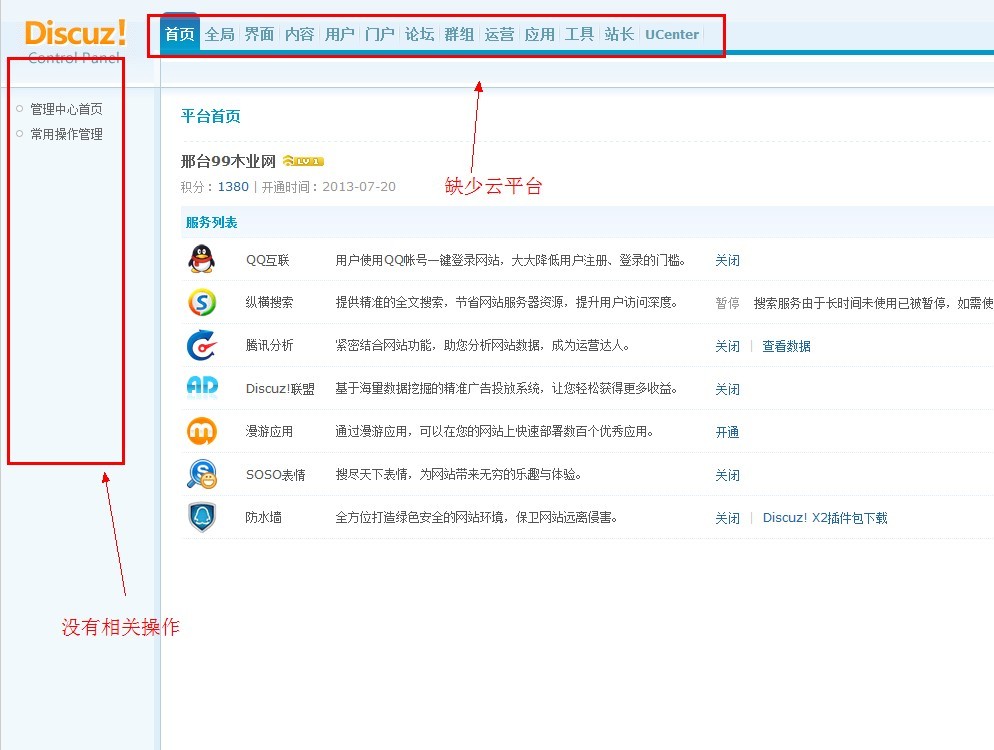Open the 站长 tab
The height and width of the screenshot is (750, 994).
coord(619,34)
